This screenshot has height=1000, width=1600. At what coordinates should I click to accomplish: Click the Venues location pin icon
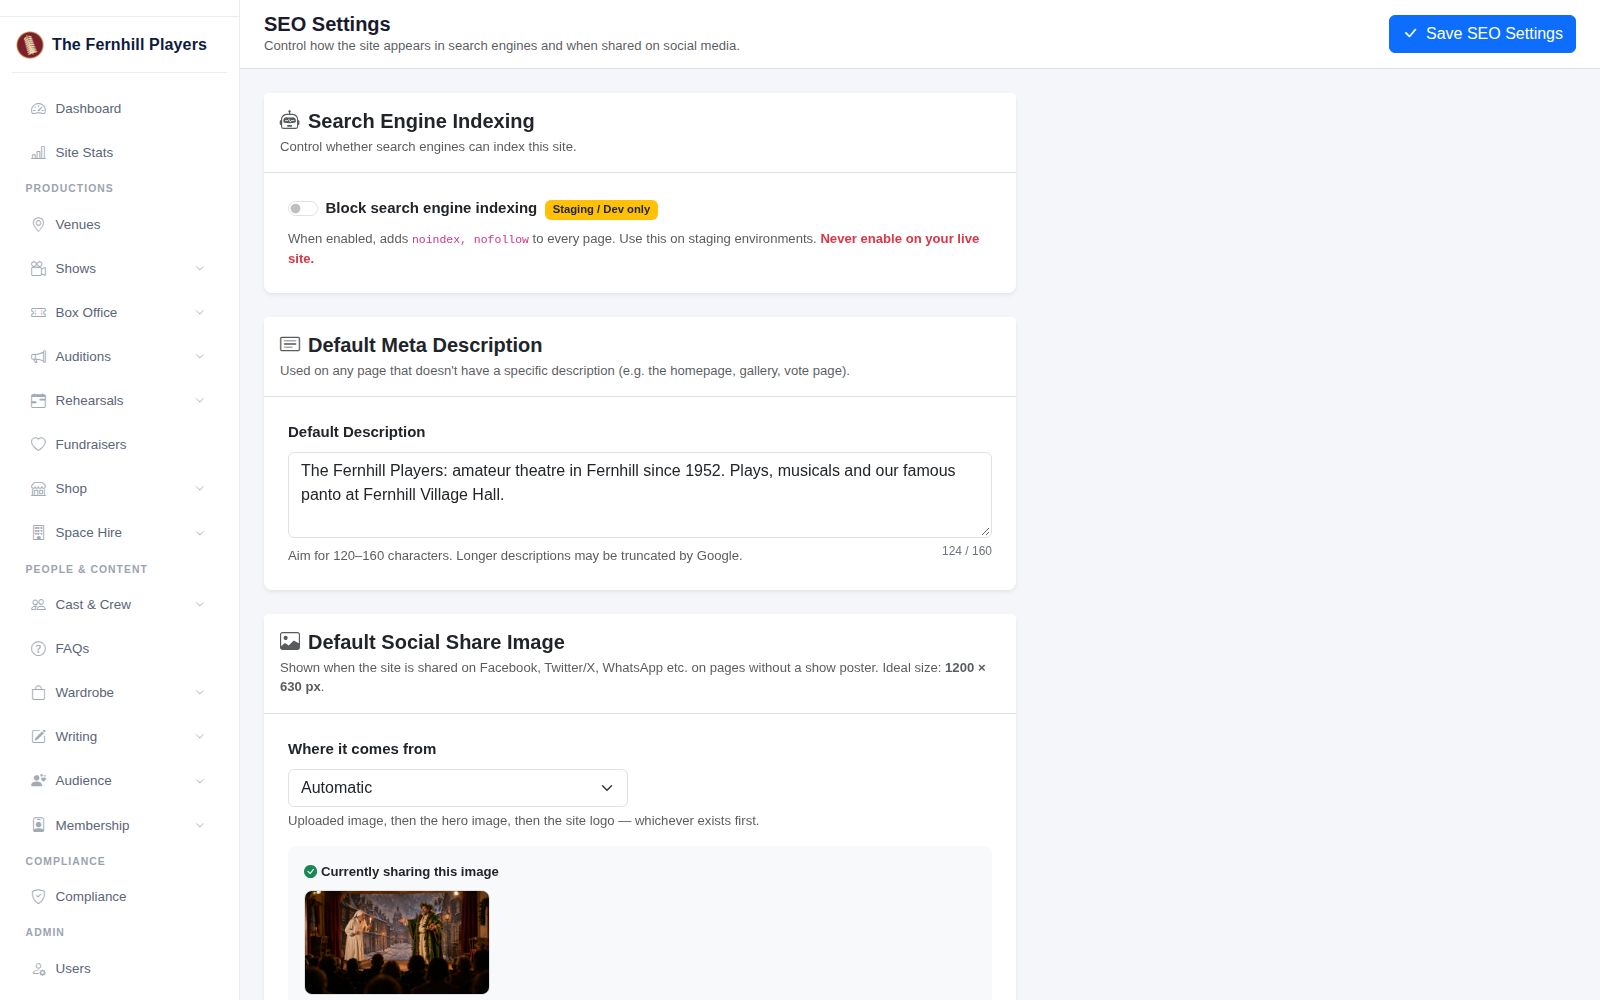pyautogui.click(x=39, y=225)
